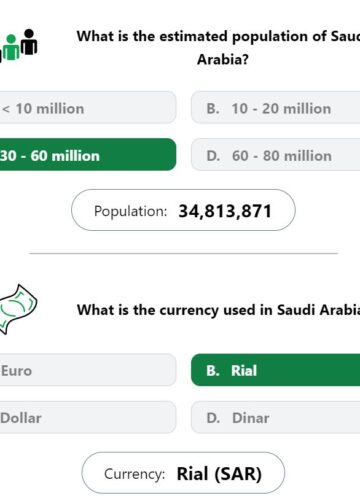Click the horizontal divider between questions
This screenshot has width=360, height=504.
[x=183, y=254]
